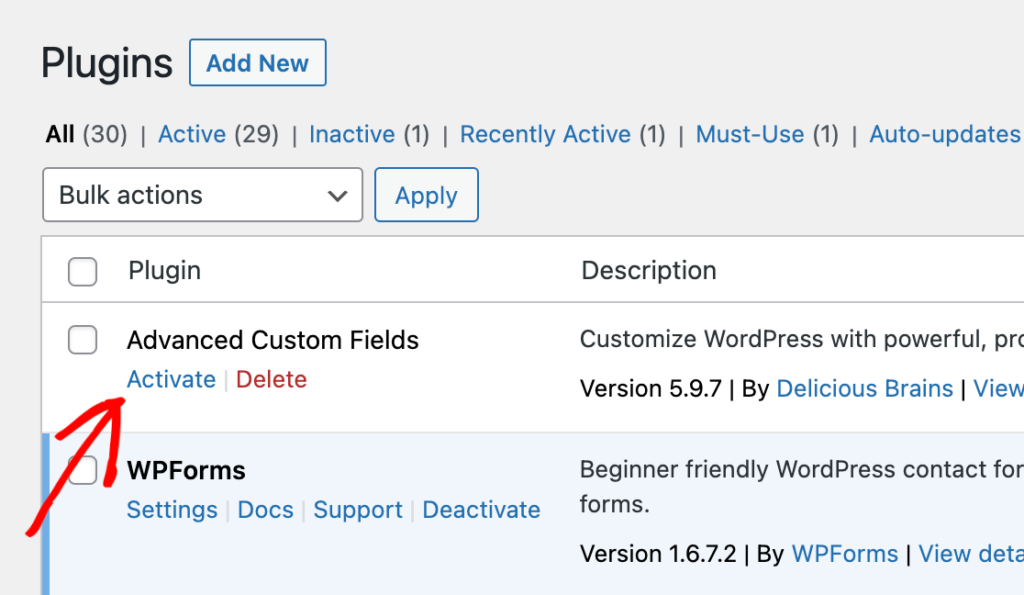Visit the Delicious Brains author link
Viewport: 1024px width, 595px height.
(864, 388)
